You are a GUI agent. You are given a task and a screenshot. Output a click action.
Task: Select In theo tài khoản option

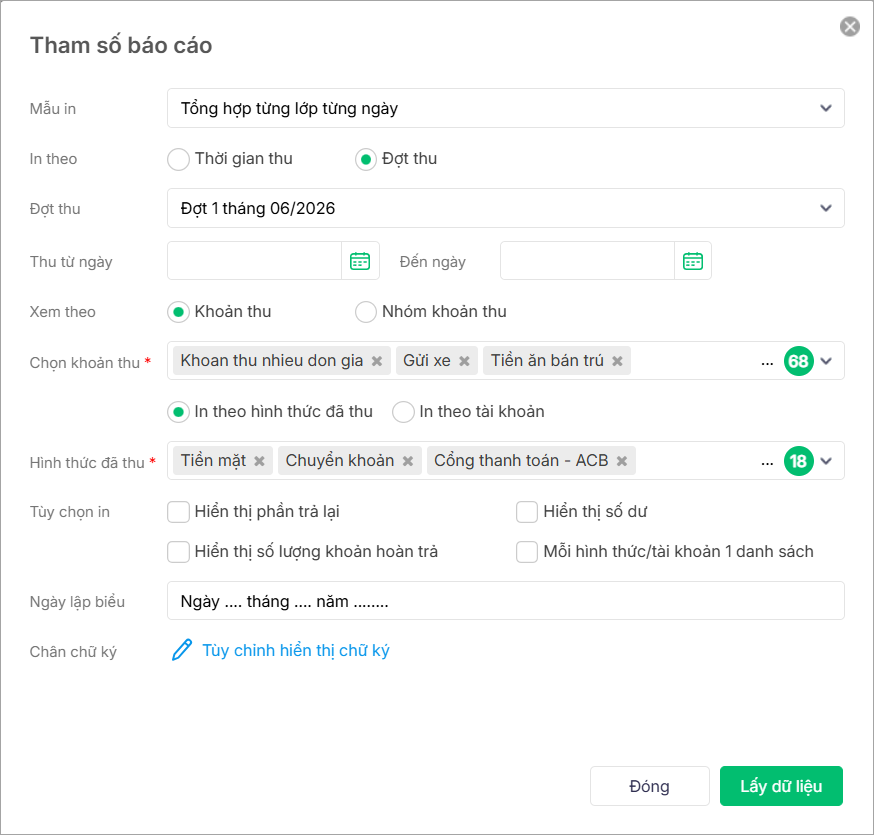(x=403, y=412)
